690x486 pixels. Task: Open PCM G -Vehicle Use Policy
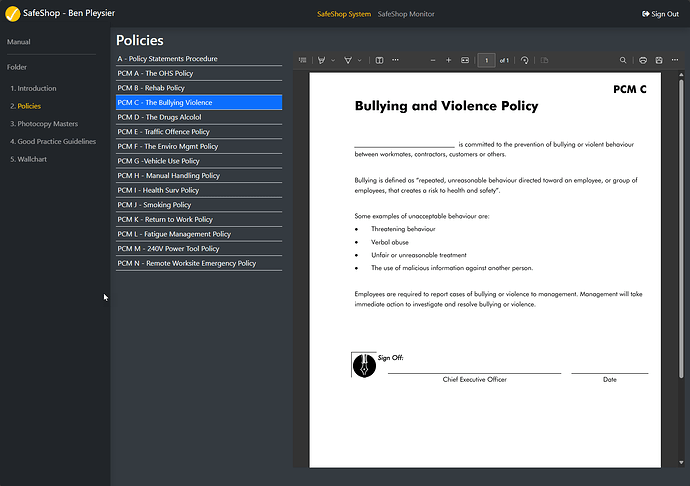pyautogui.click(x=199, y=161)
